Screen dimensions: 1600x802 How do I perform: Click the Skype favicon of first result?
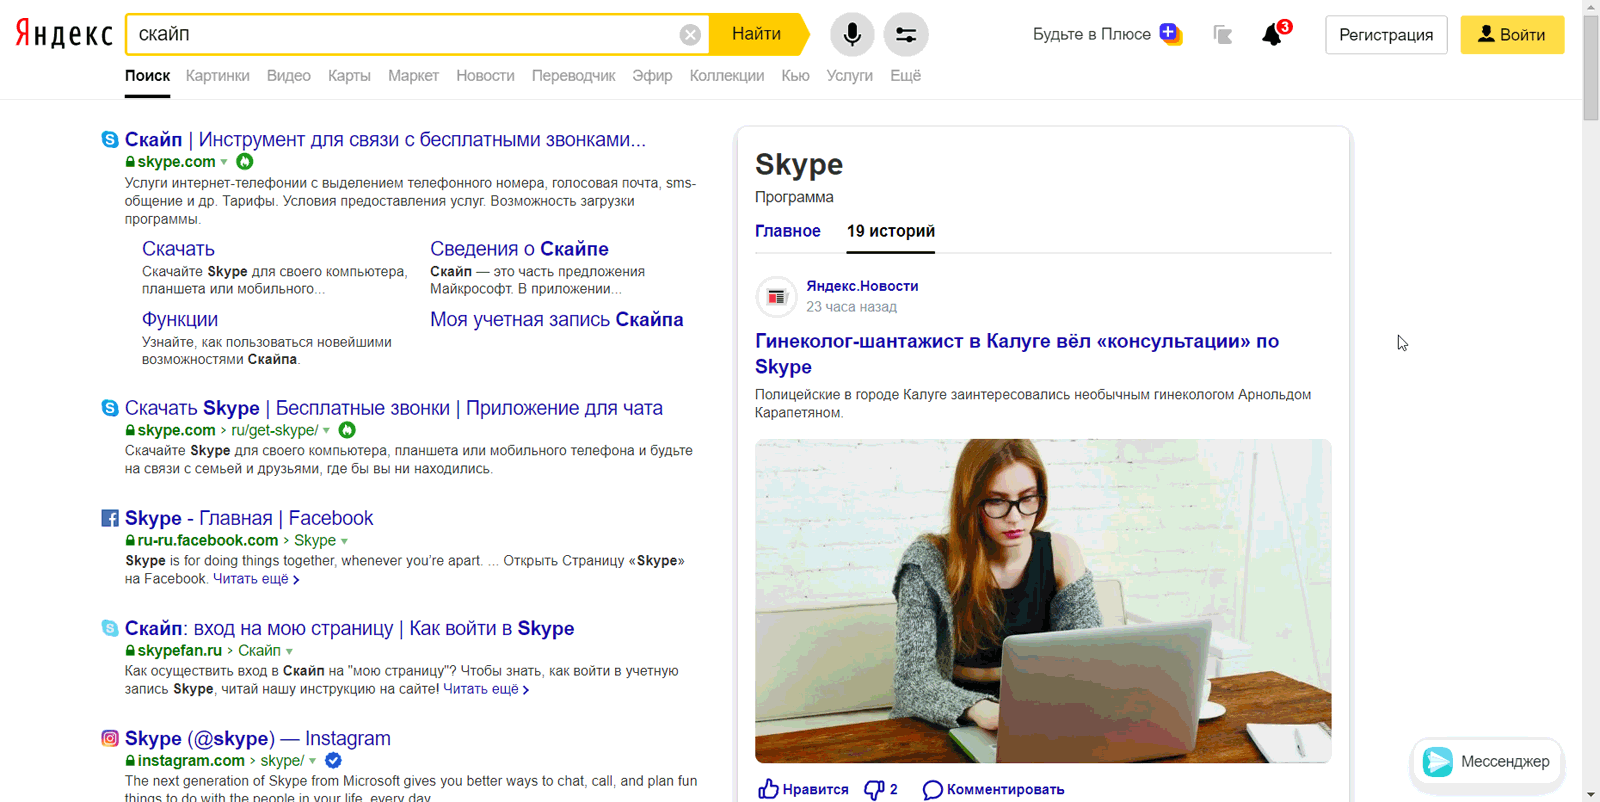tap(110, 139)
